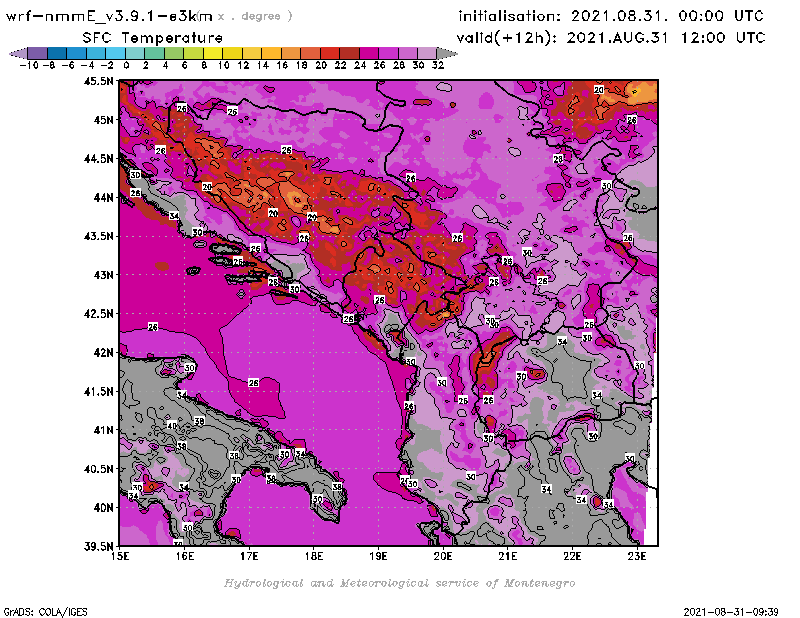Click the 18E longitude label
Image resolution: width=800 pixels, height=618 pixels.
(x=314, y=557)
